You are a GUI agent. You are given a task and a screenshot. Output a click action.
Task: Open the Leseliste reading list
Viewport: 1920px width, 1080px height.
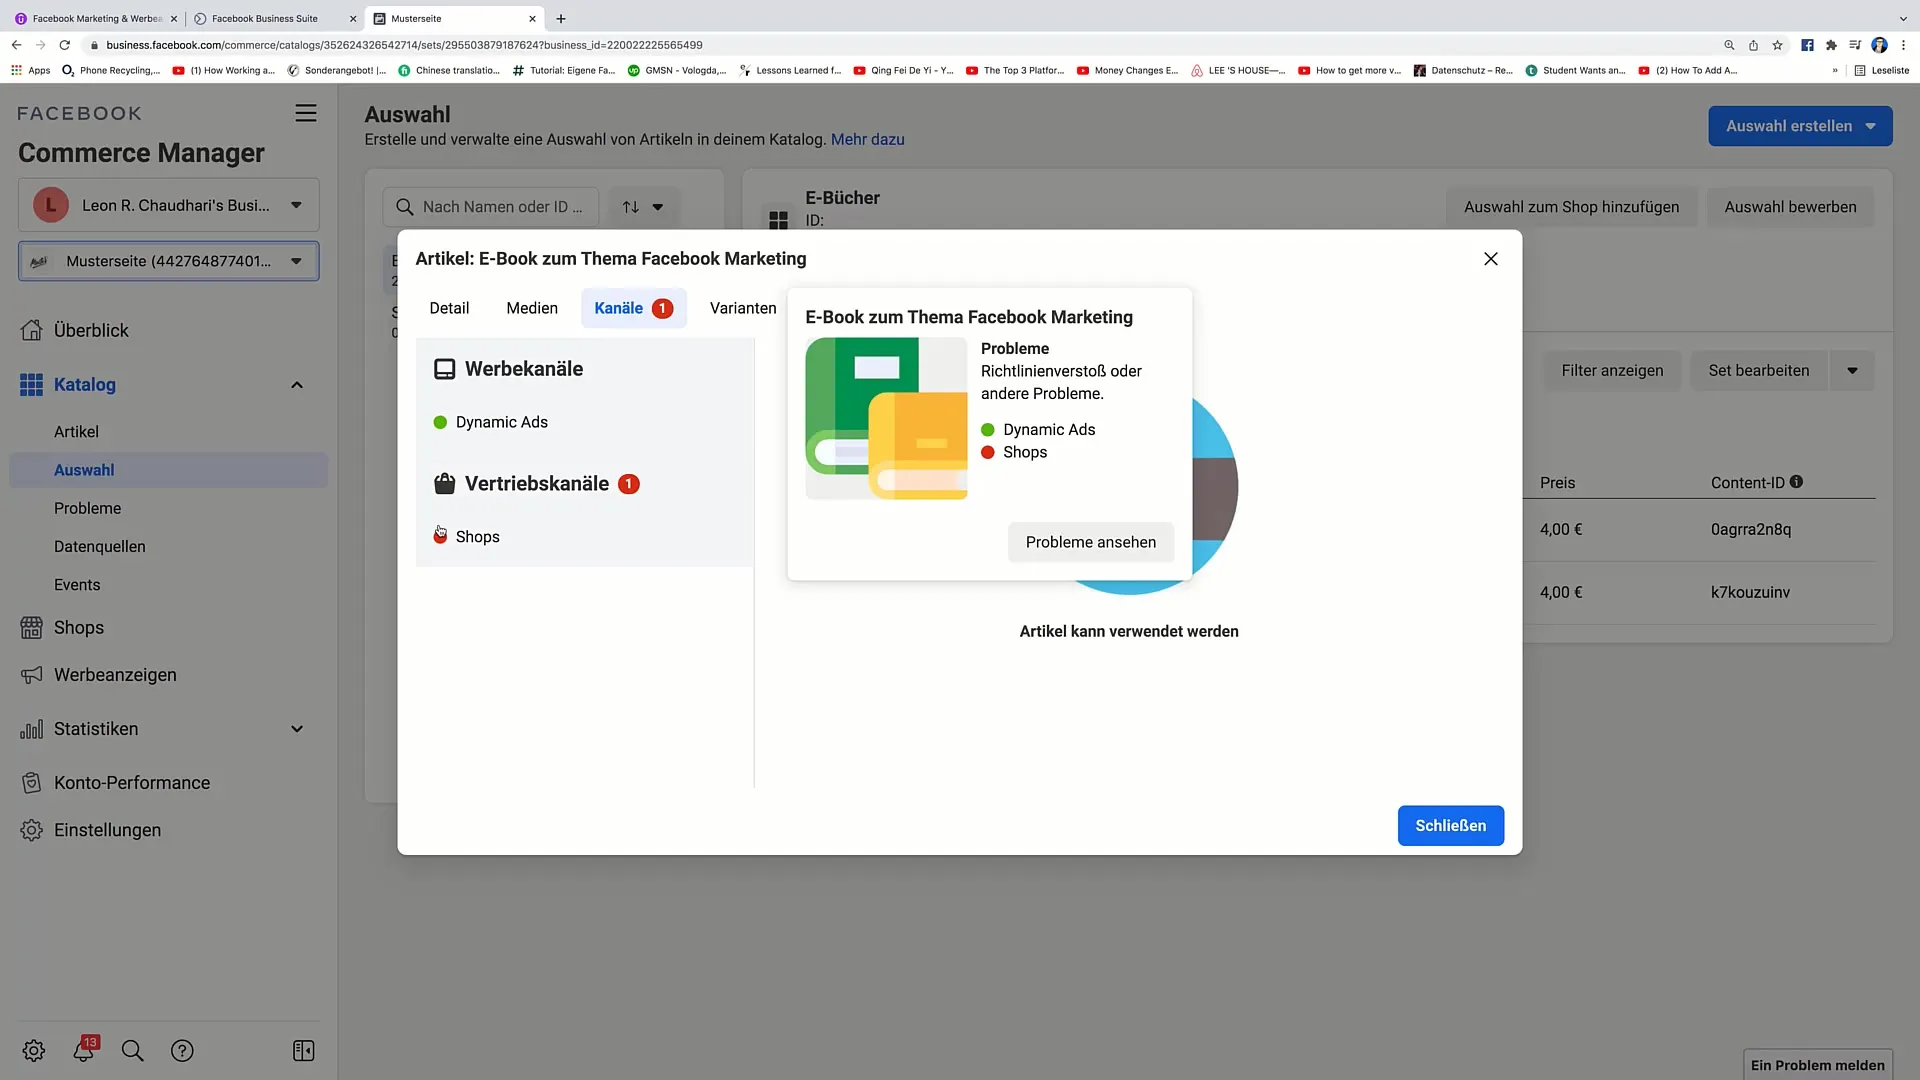[x=1881, y=71]
